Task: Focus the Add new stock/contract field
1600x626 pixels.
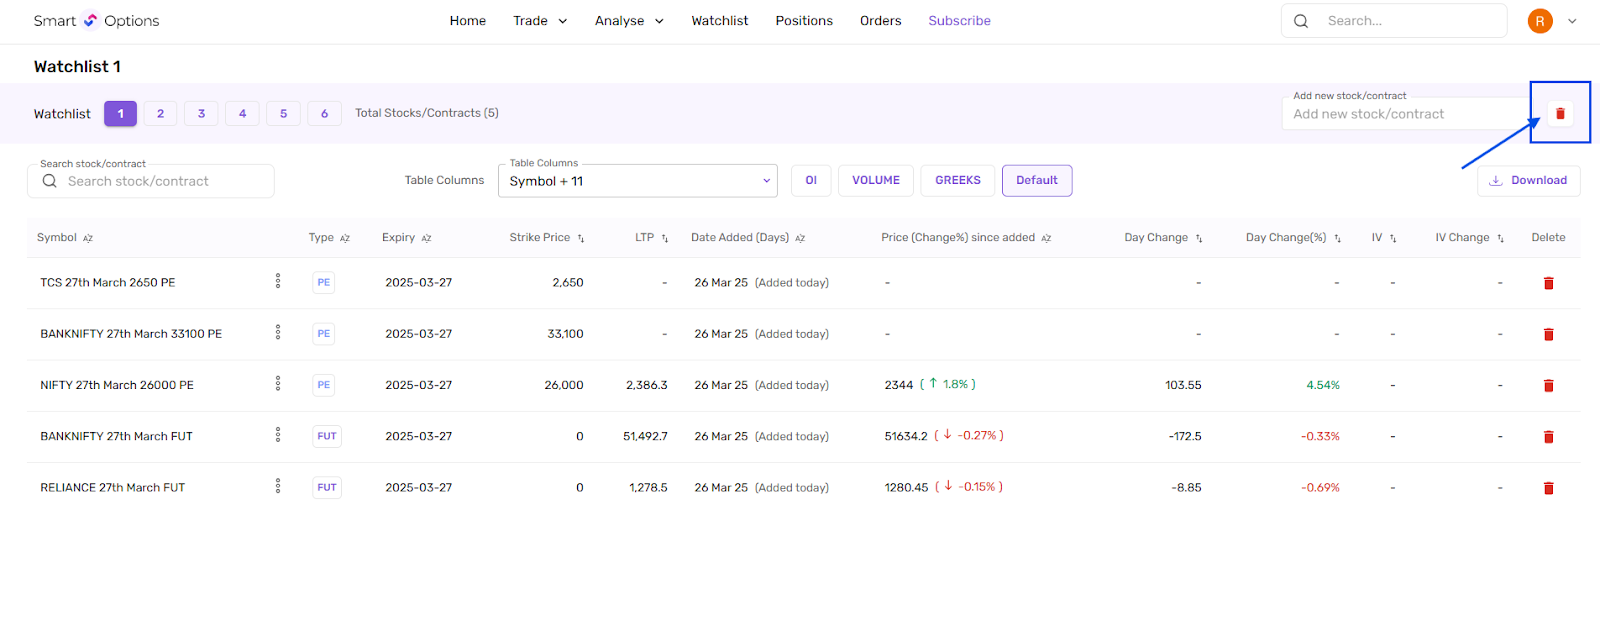Action: (x=1400, y=114)
